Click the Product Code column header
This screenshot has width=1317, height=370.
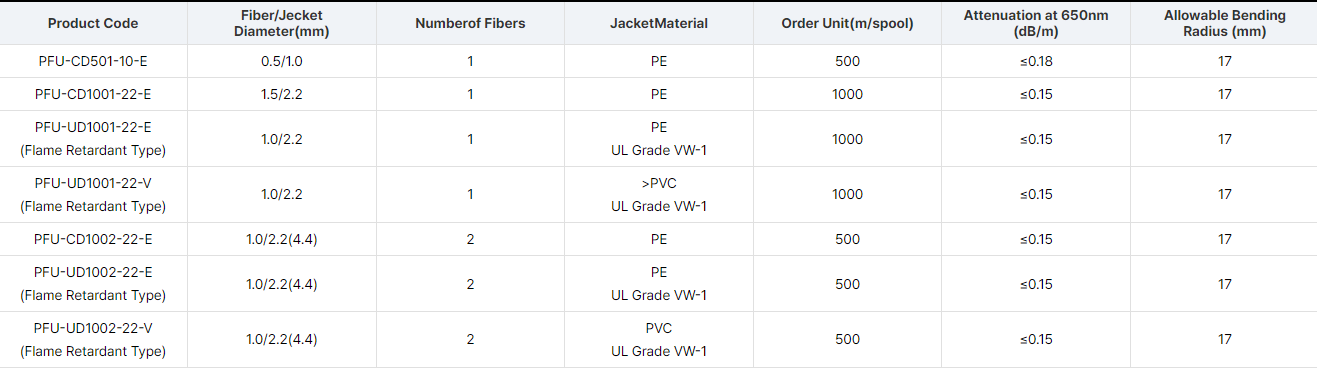(x=93, y=23)
